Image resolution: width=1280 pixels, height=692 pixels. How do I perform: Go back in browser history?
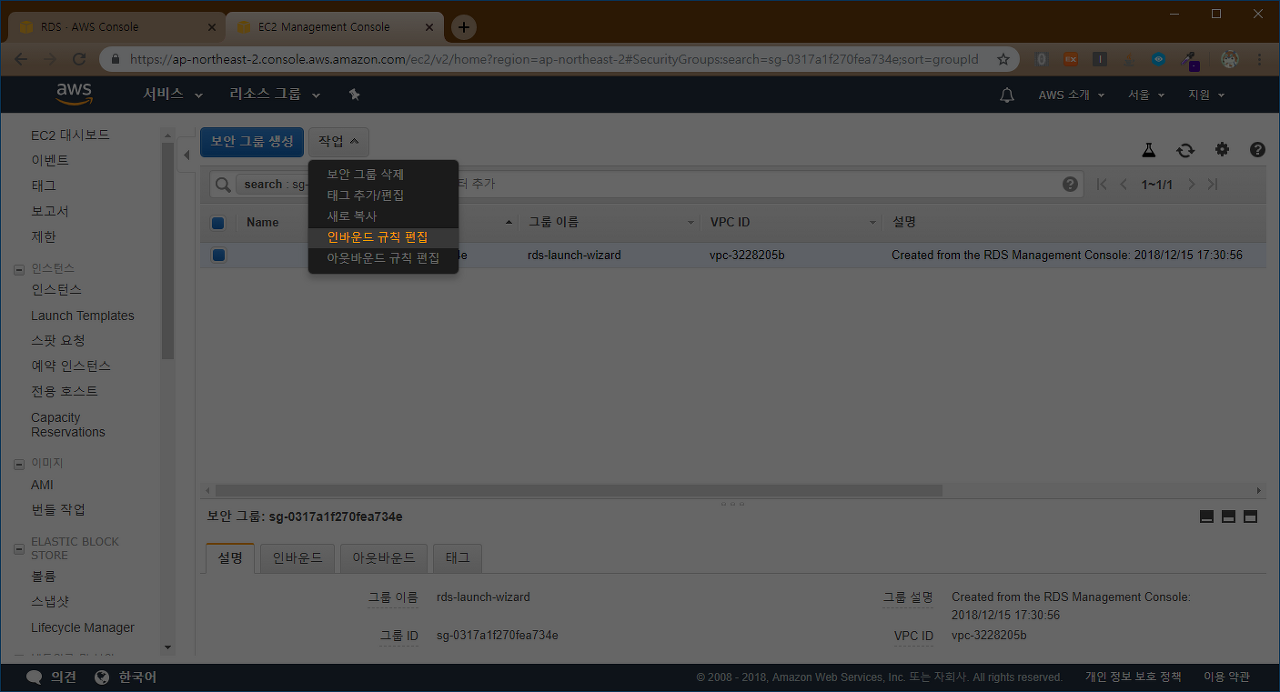tap(21, 59)
